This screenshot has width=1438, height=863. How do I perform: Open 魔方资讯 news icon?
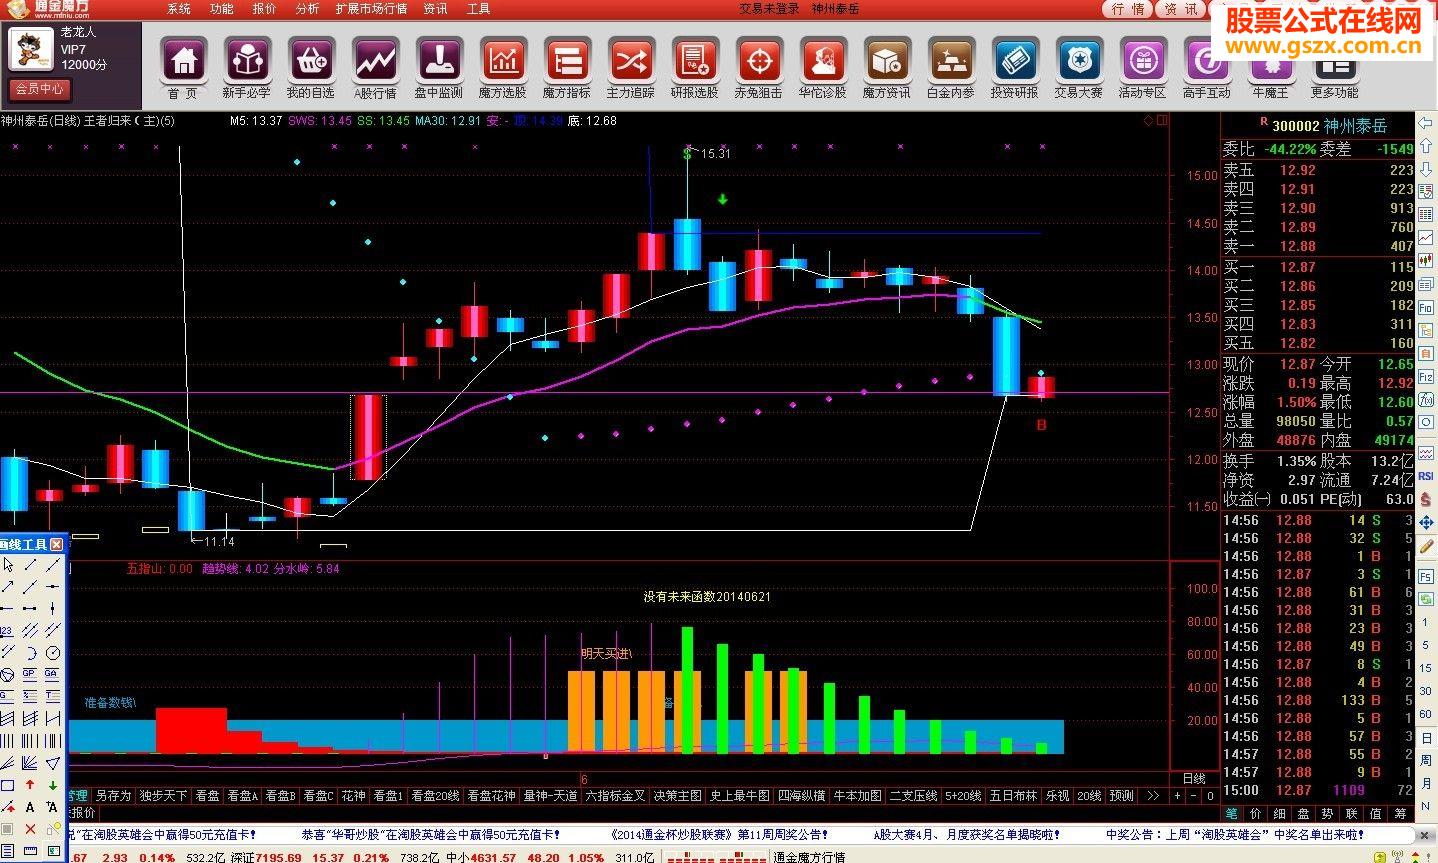click(886, 59)
